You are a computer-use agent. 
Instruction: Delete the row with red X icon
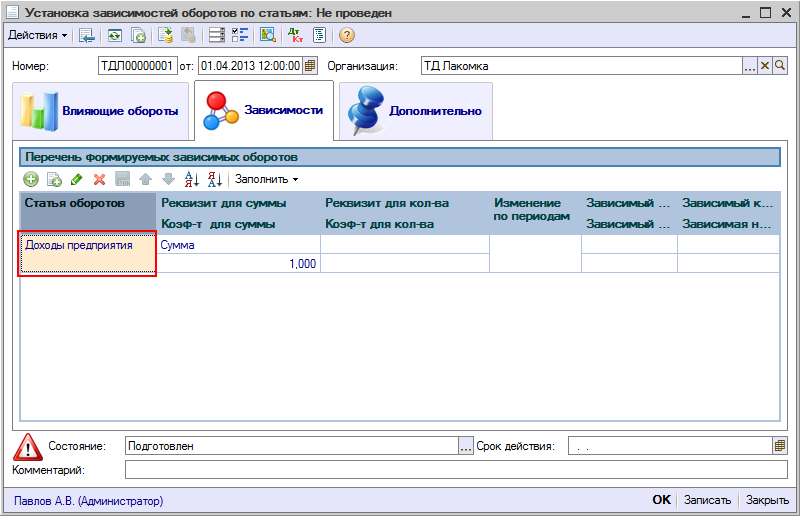coord(99,179)
